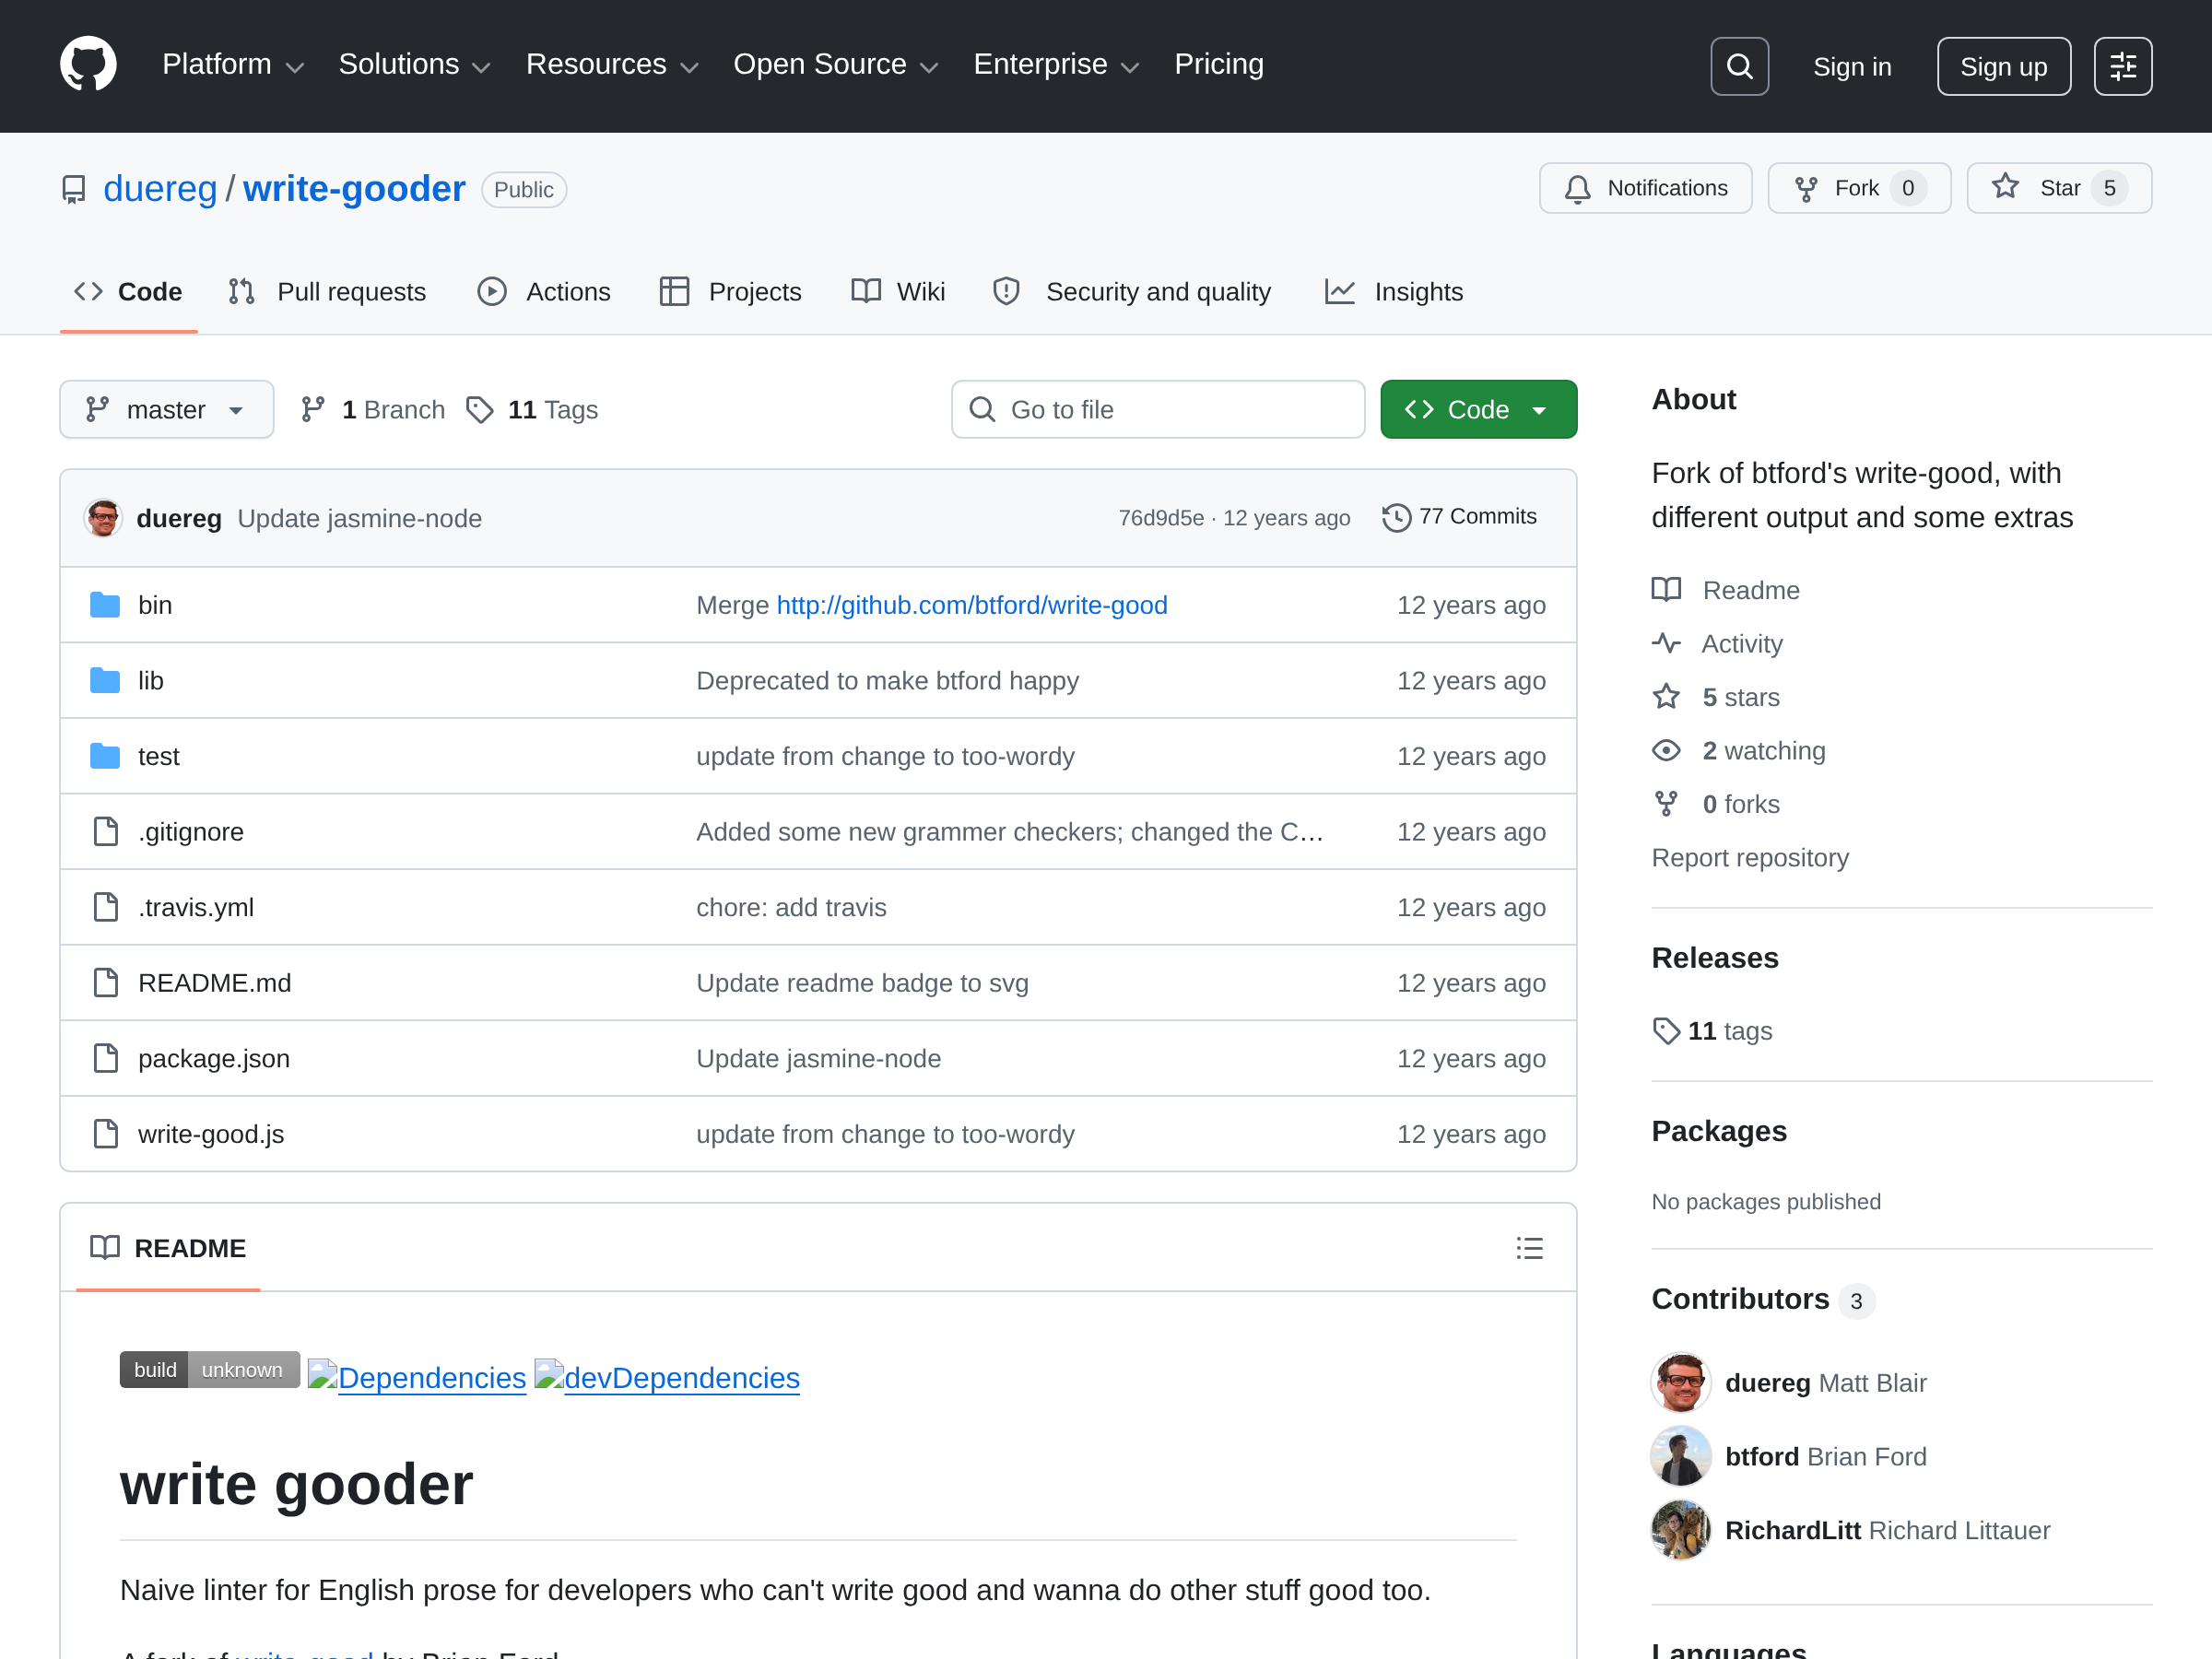Switch to the Pull requests tab

326,292
